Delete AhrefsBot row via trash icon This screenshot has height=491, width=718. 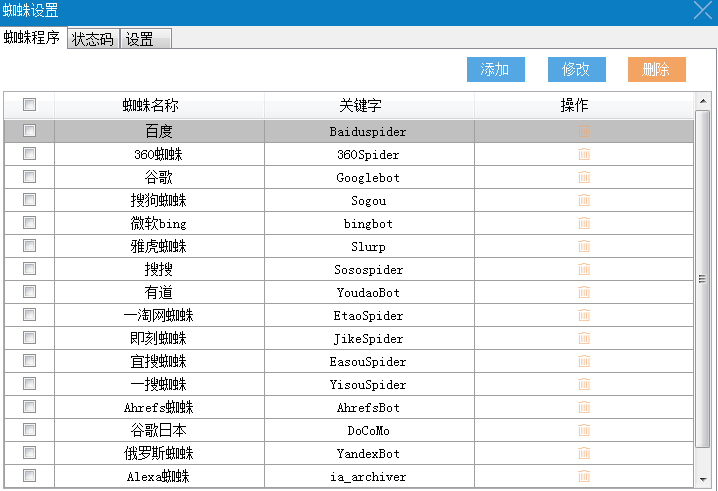coord(584,407)
